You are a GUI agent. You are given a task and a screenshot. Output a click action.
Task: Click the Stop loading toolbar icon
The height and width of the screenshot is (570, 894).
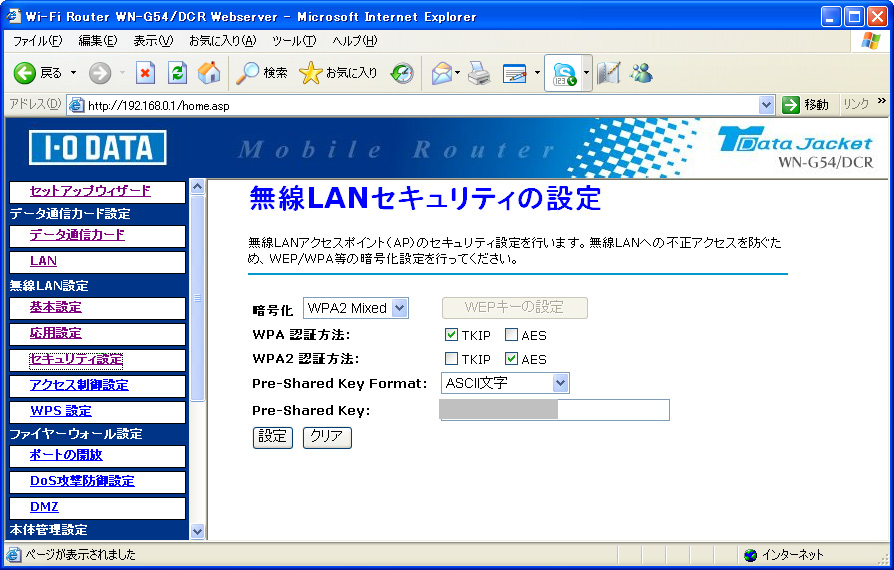(146, 73)
